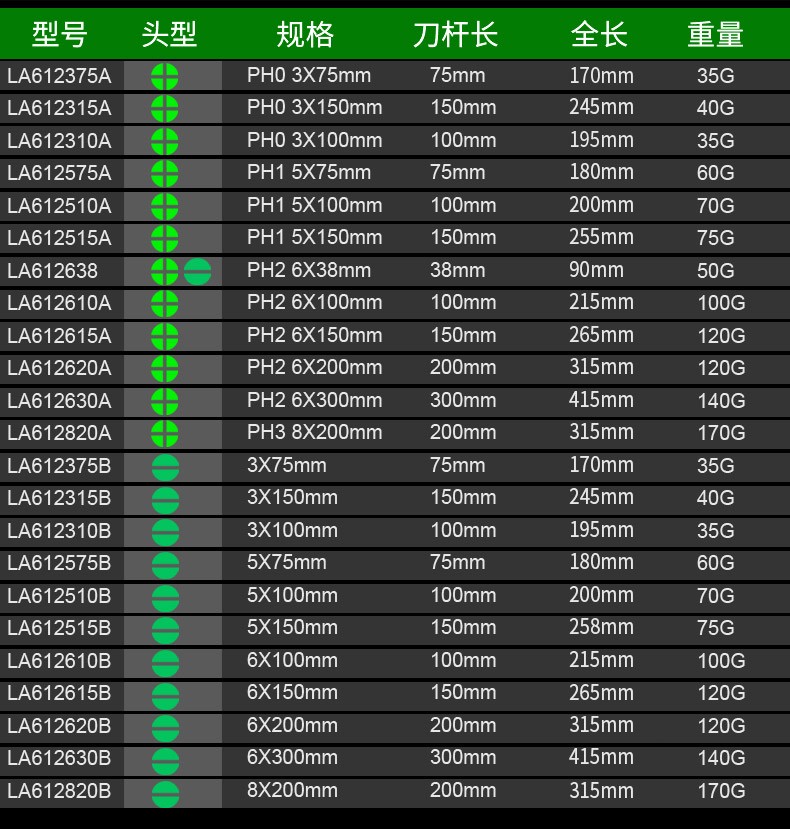
Task: Select the cross-head icon in row LA612510A
Action: click(164, 206)
